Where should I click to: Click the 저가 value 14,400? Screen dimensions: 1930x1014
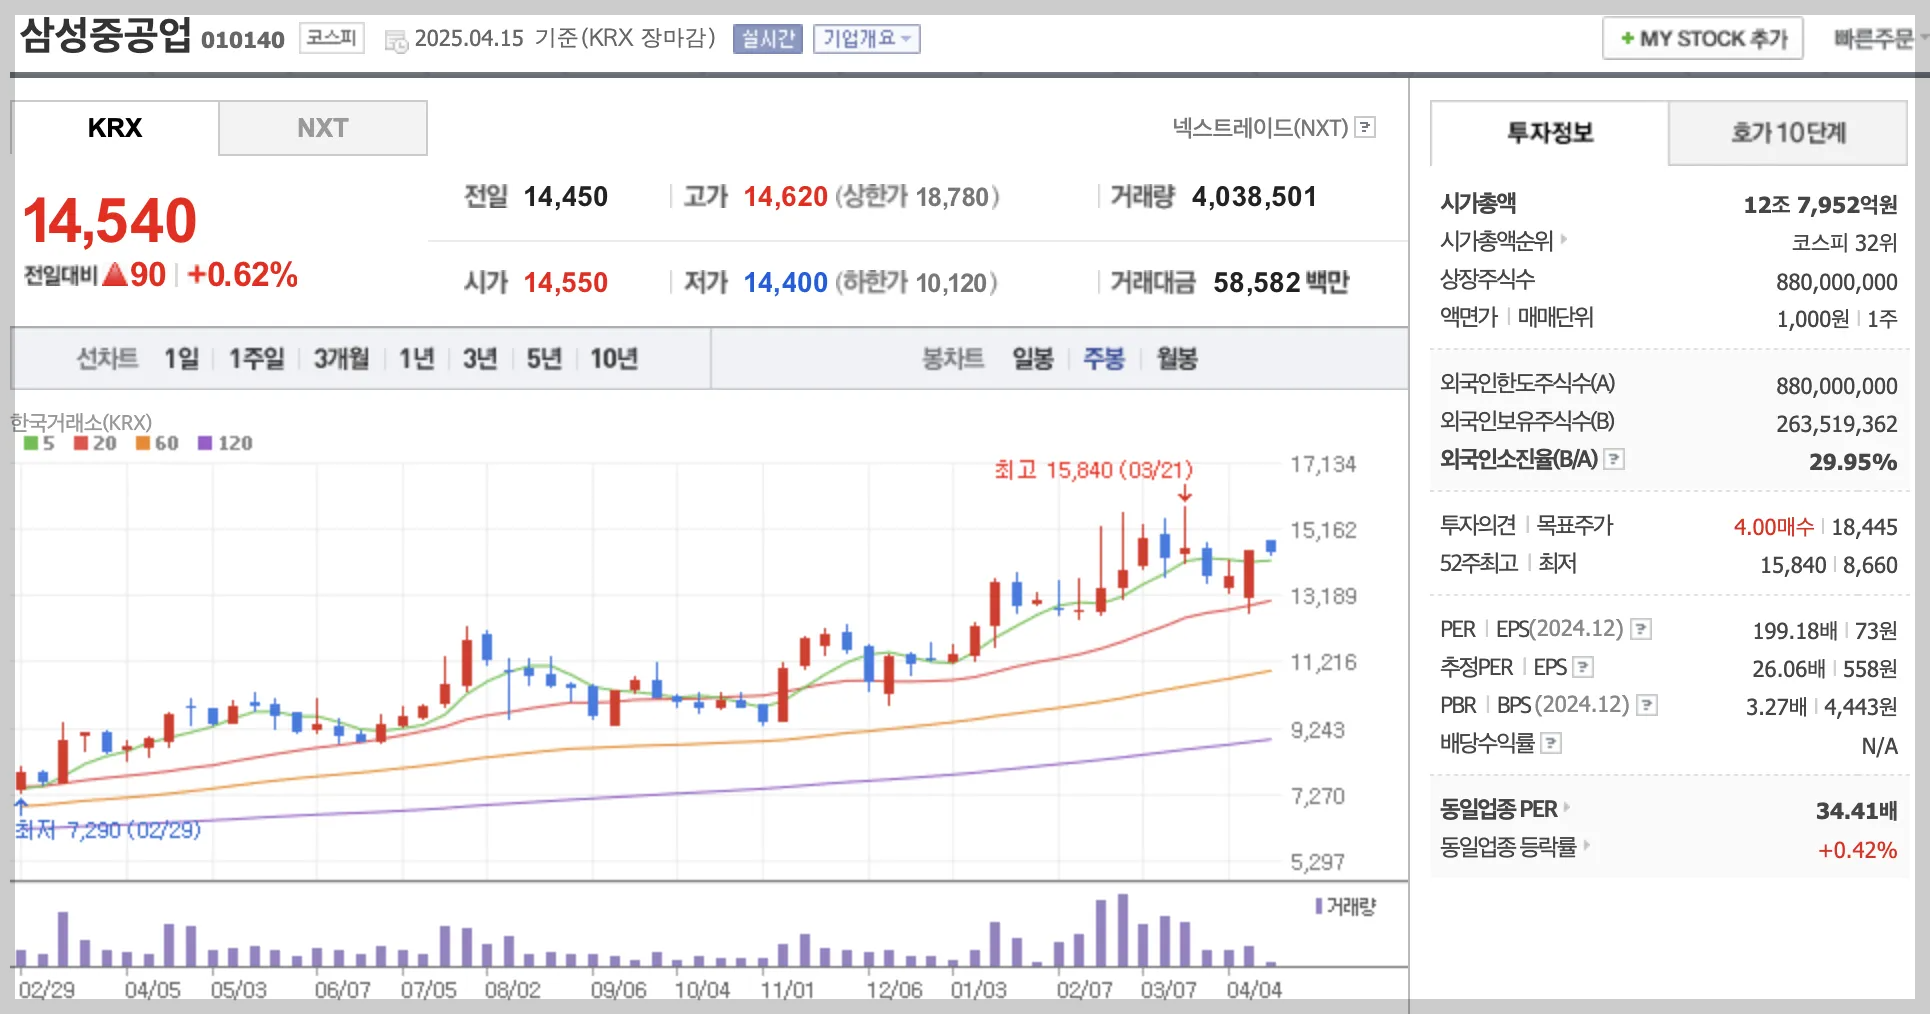[785, 283]
